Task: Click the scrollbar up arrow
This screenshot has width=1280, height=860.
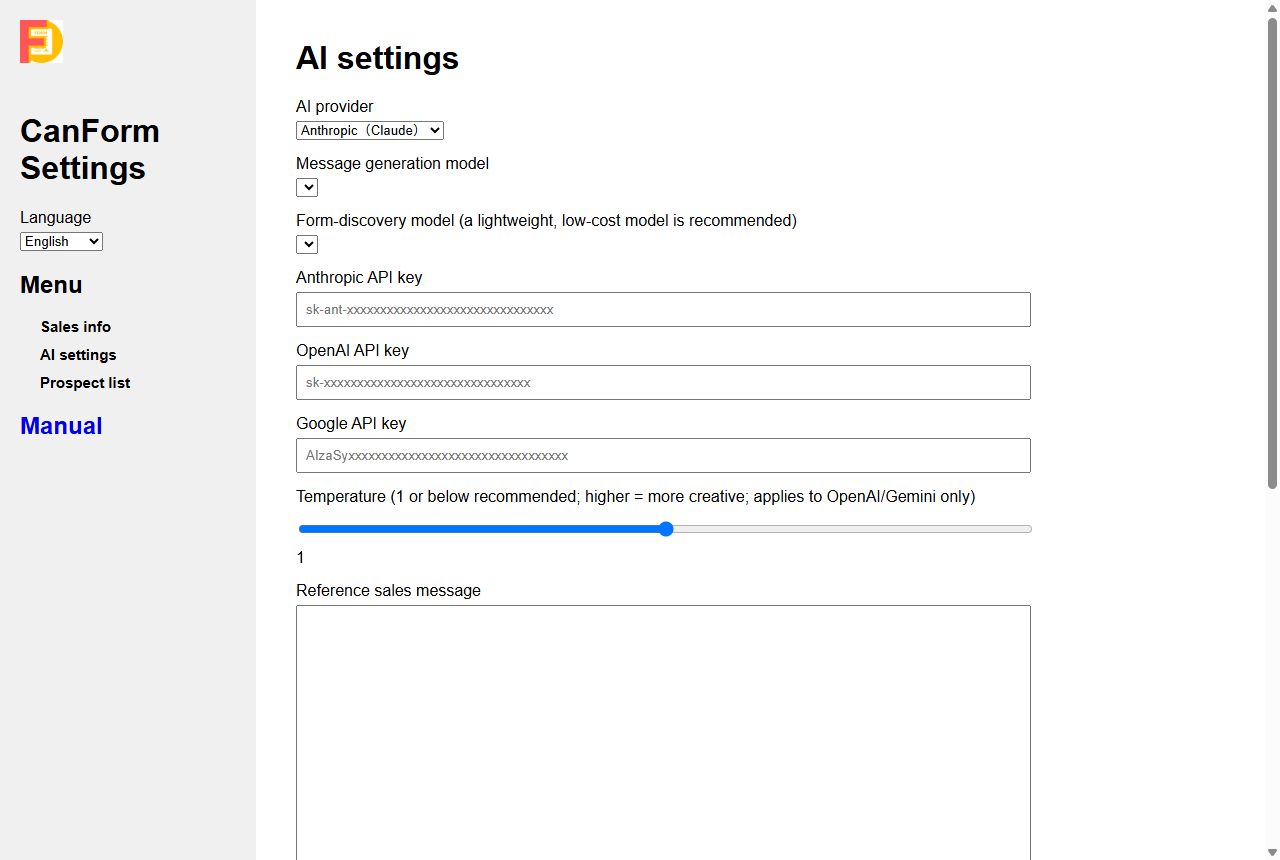Action: coord(1272,8)
